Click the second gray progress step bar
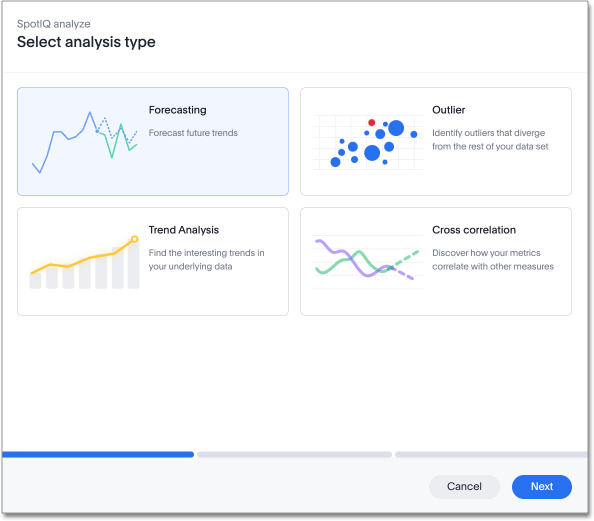Viewport: 594px width, 521px height. (294, 454)
